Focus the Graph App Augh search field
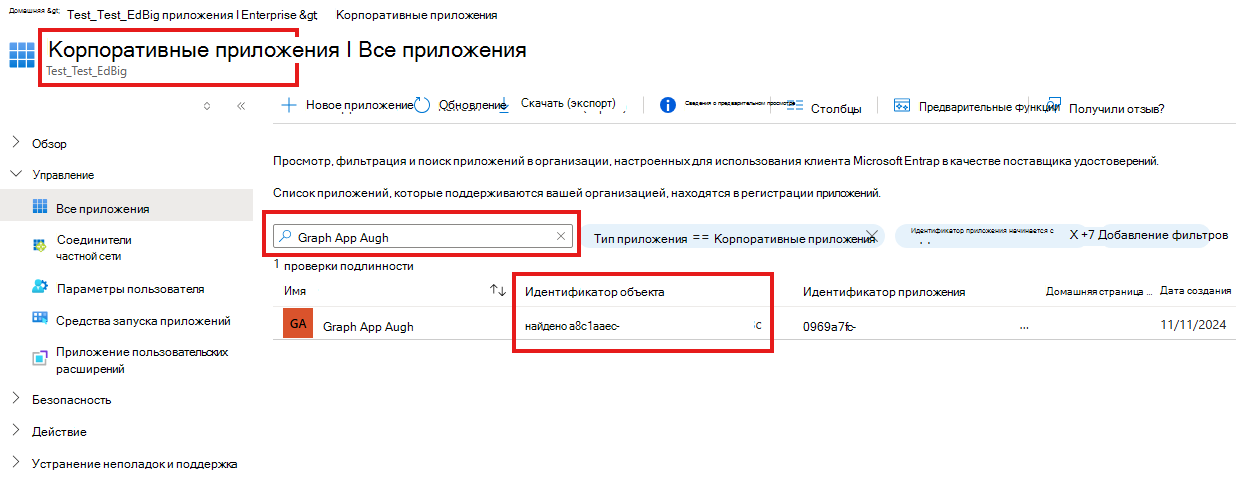Image resolution: width=1236 pixels, height=481 pixels. [x=424, y=237]
